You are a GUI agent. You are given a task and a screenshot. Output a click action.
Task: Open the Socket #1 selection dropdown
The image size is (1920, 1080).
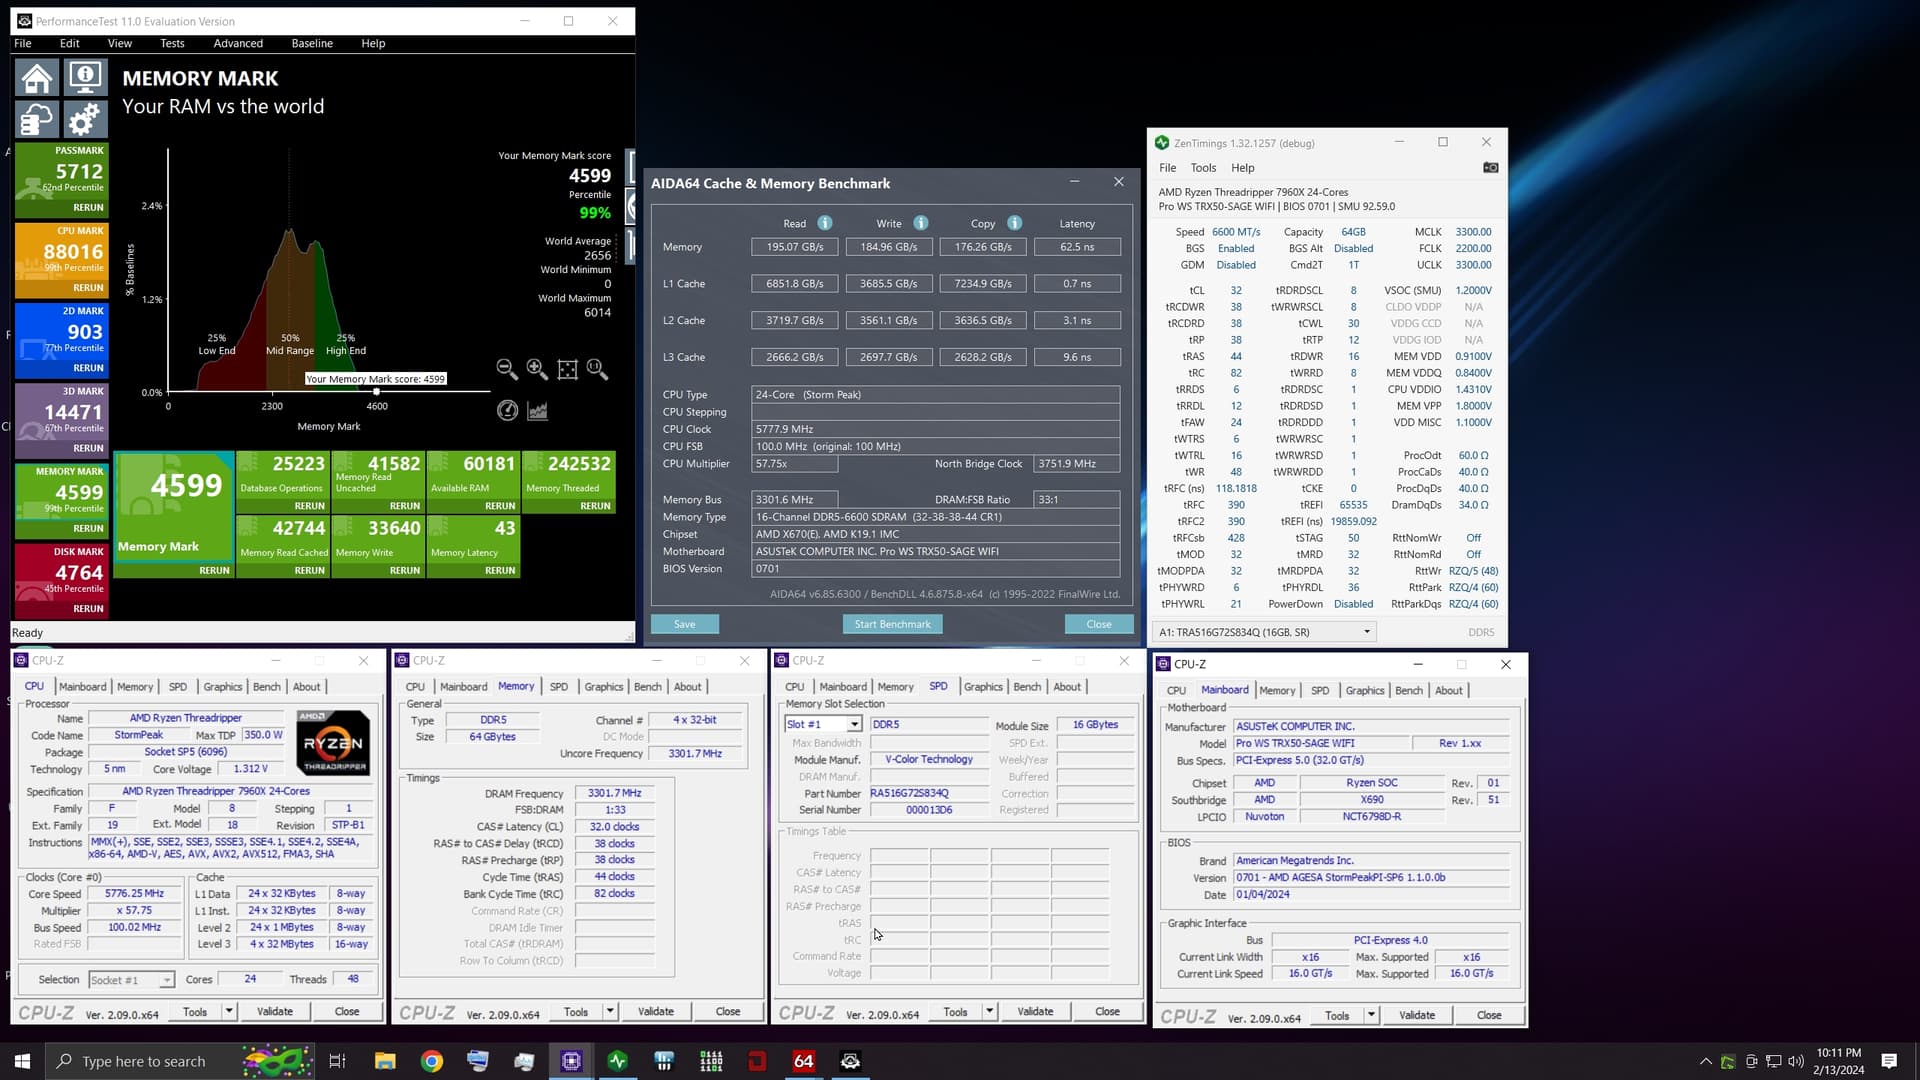coord(166,980)
